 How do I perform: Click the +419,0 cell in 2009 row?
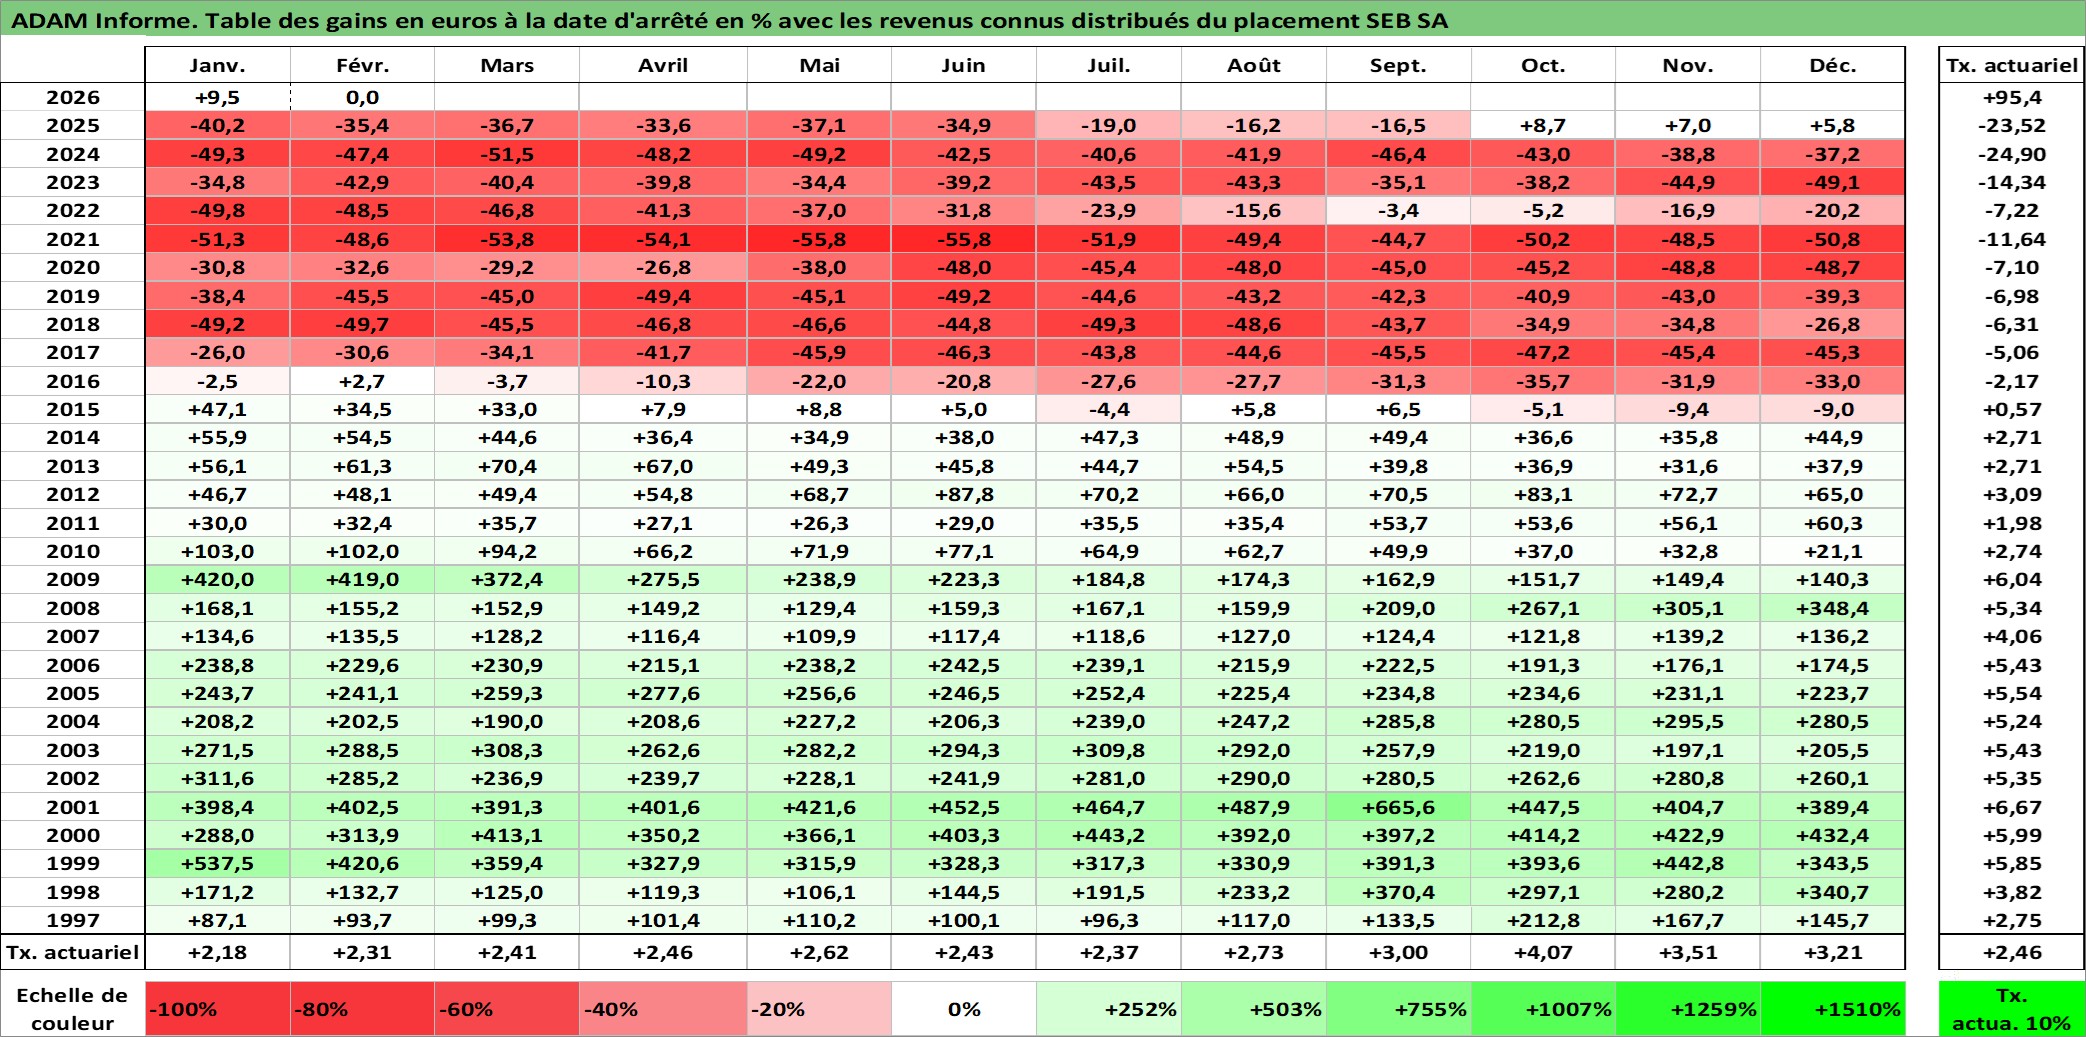coord(363,579)
